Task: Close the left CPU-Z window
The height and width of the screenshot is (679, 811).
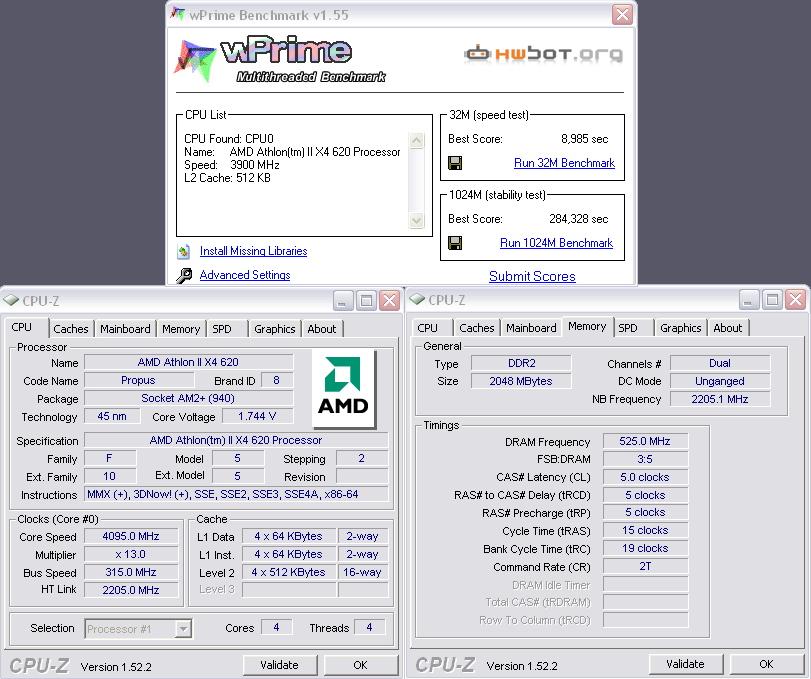Action: (x=389, y=300)
